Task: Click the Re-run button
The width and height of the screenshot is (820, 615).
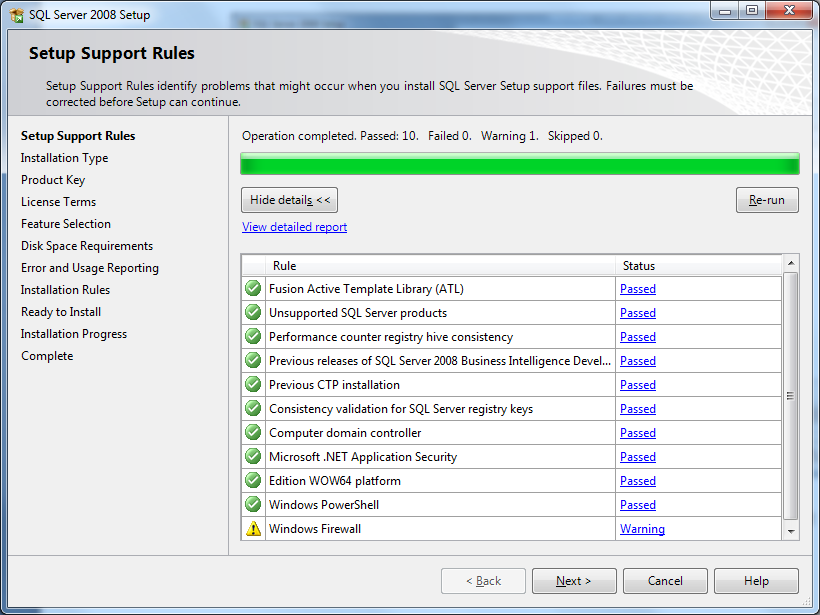Action: pos(767,200)
